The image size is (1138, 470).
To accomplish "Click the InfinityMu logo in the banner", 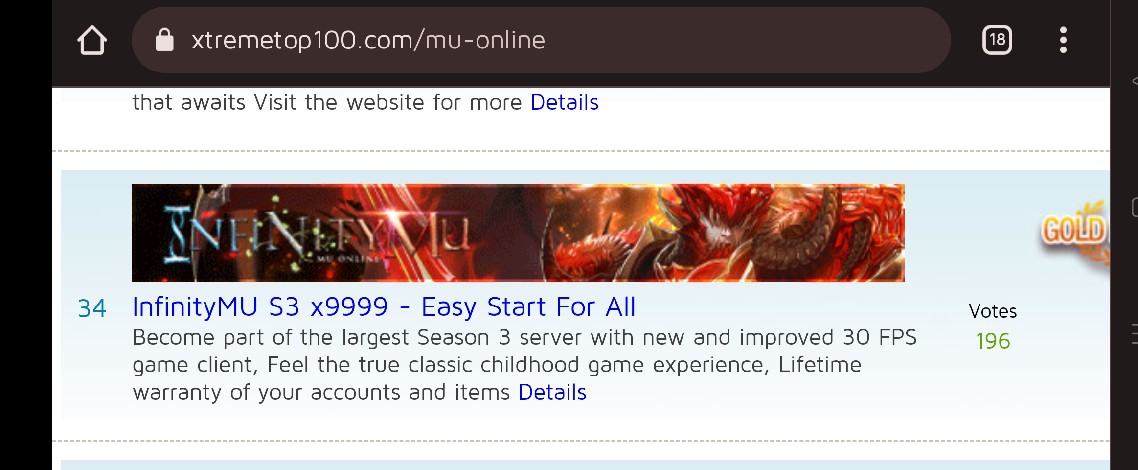I will (316, 234).
